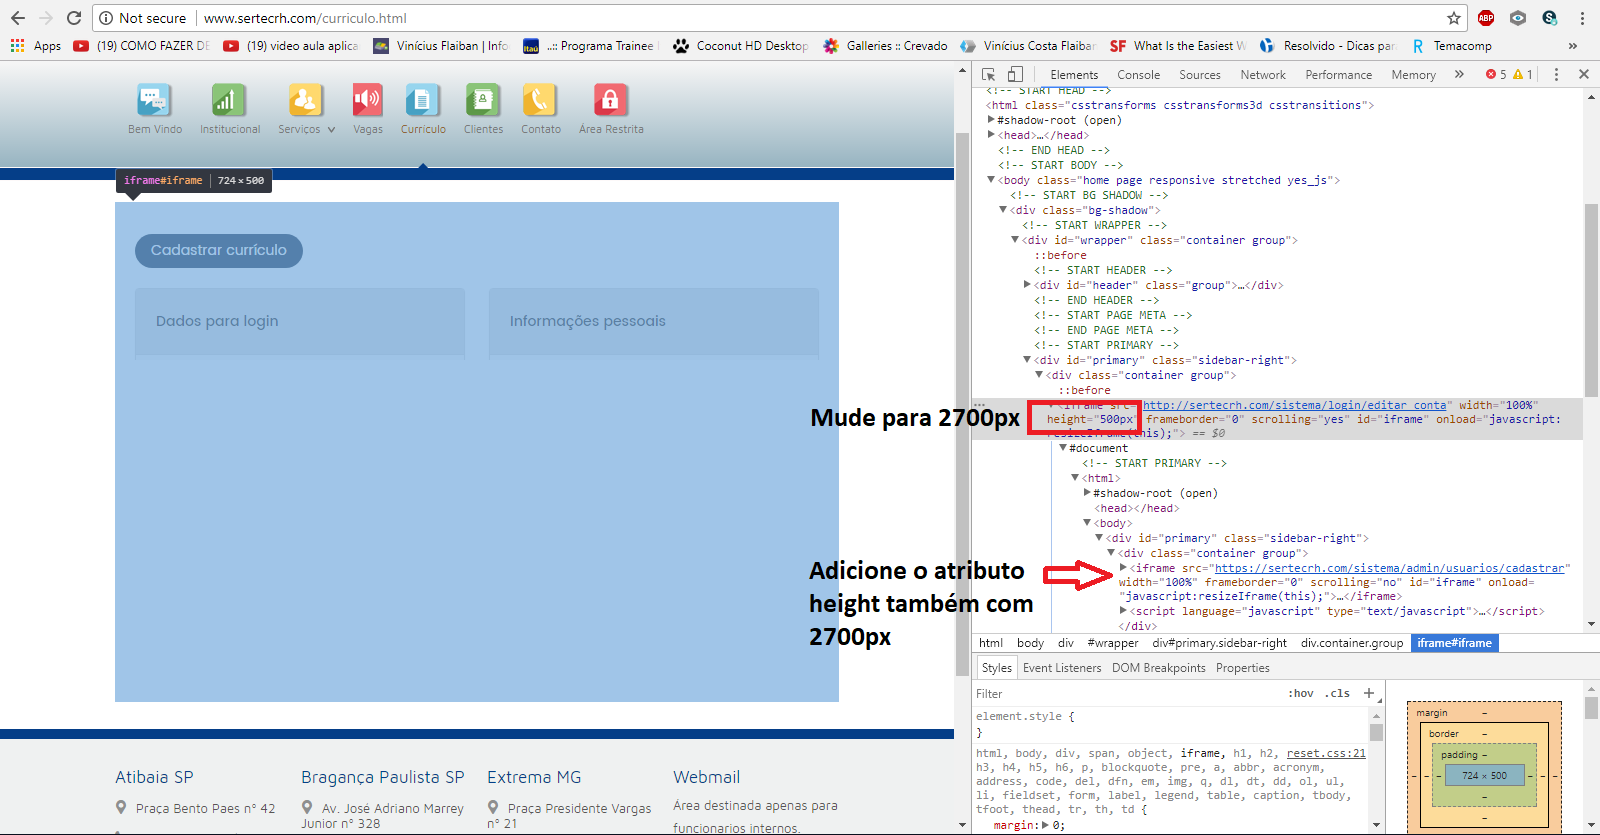Switch to the Sources tab
Image resolution: width=1600 pixels, height=835 pixels.
1200,75
